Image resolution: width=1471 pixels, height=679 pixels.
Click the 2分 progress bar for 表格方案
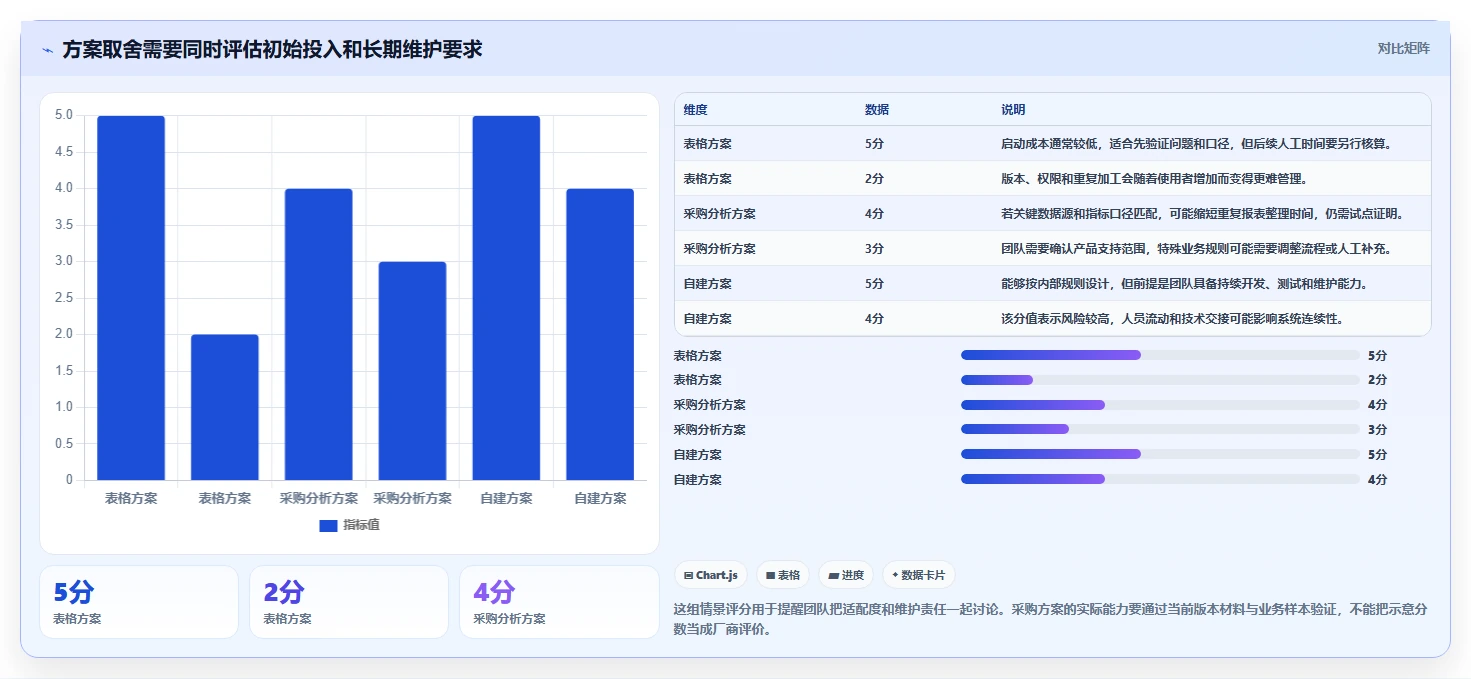(x=1160, y=380)
